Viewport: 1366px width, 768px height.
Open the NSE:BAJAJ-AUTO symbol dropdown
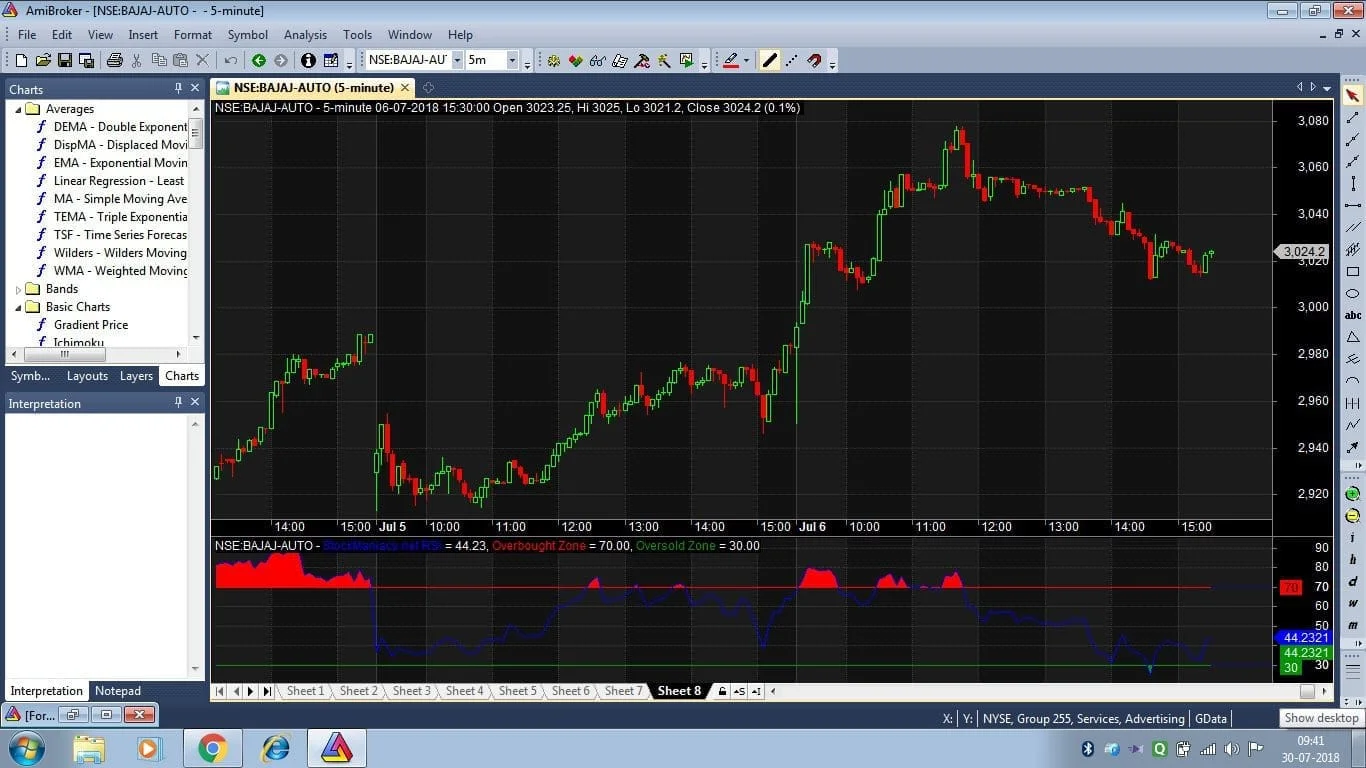[457, 60]
